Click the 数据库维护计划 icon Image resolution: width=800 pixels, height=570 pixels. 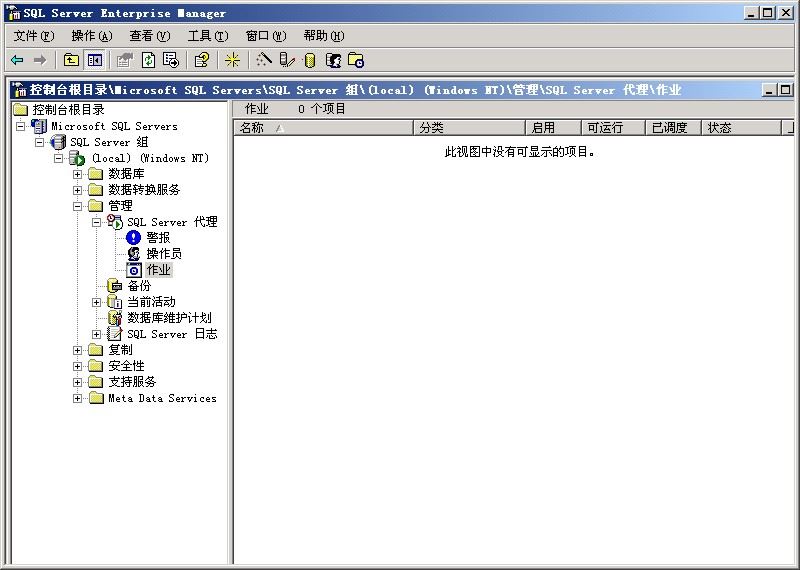tap(115, 318)
